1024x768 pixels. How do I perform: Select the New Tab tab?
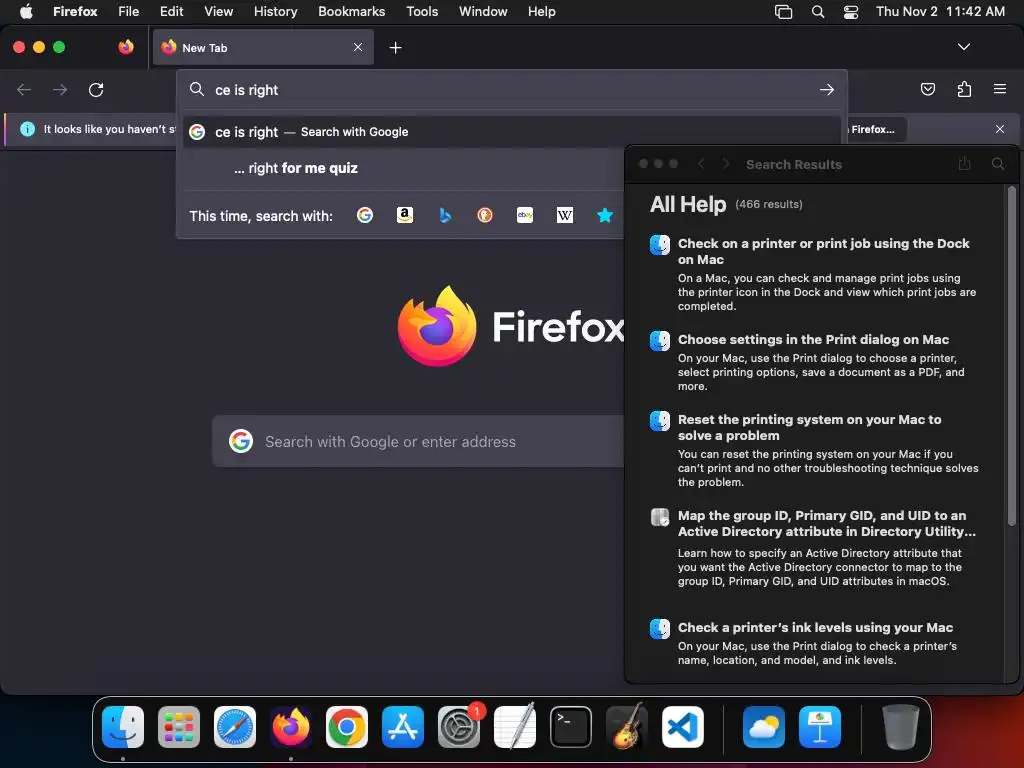click(263, 47)
